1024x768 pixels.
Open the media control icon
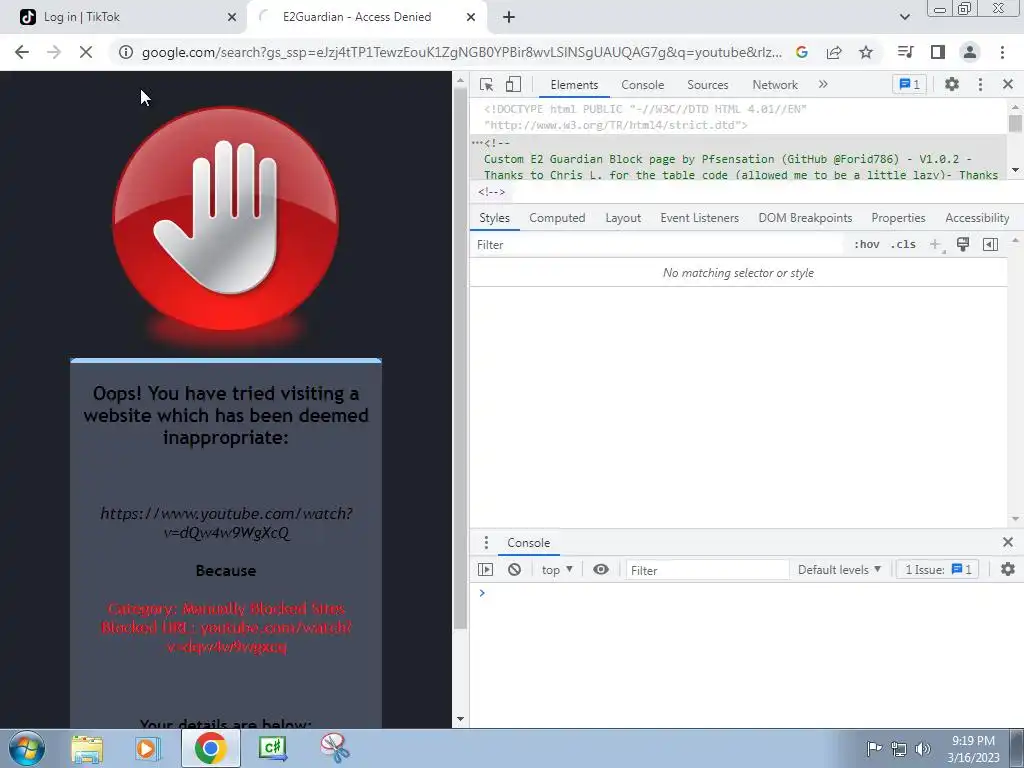(x=905, y=52)
